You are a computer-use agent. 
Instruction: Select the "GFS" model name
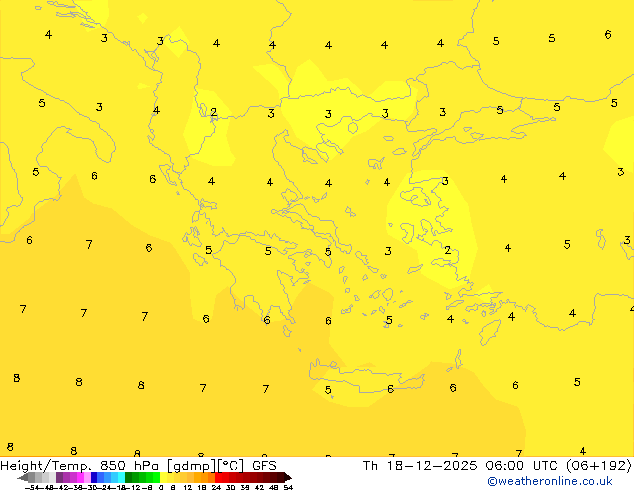[264, 466]
